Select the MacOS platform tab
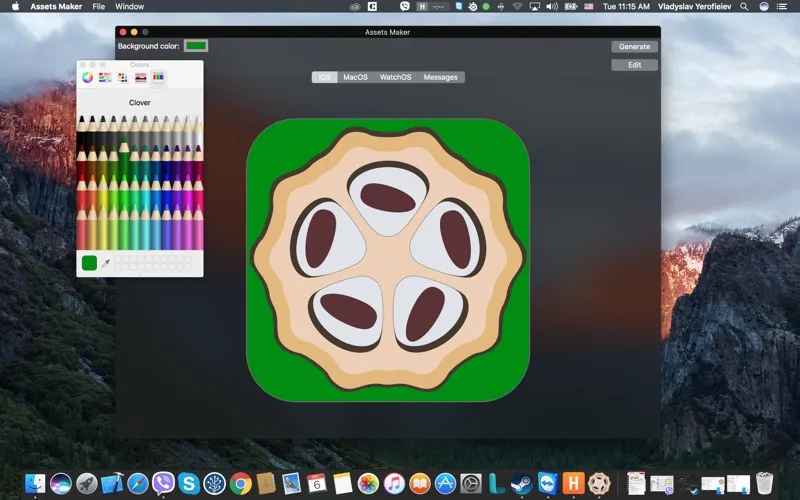The height and width of the screenshot is (500, 800). pyautogui.click(x=355, y=77)
